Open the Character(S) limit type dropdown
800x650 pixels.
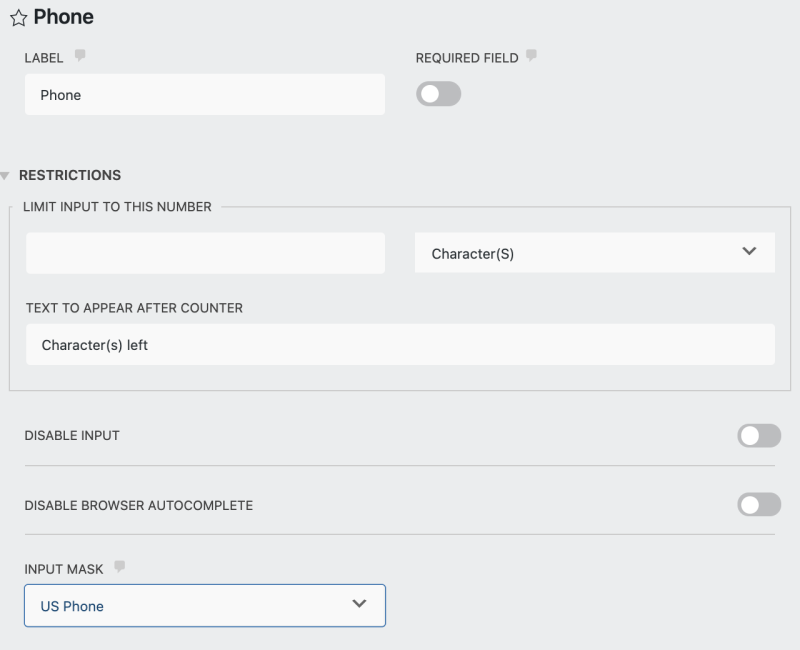coord(594,253)
